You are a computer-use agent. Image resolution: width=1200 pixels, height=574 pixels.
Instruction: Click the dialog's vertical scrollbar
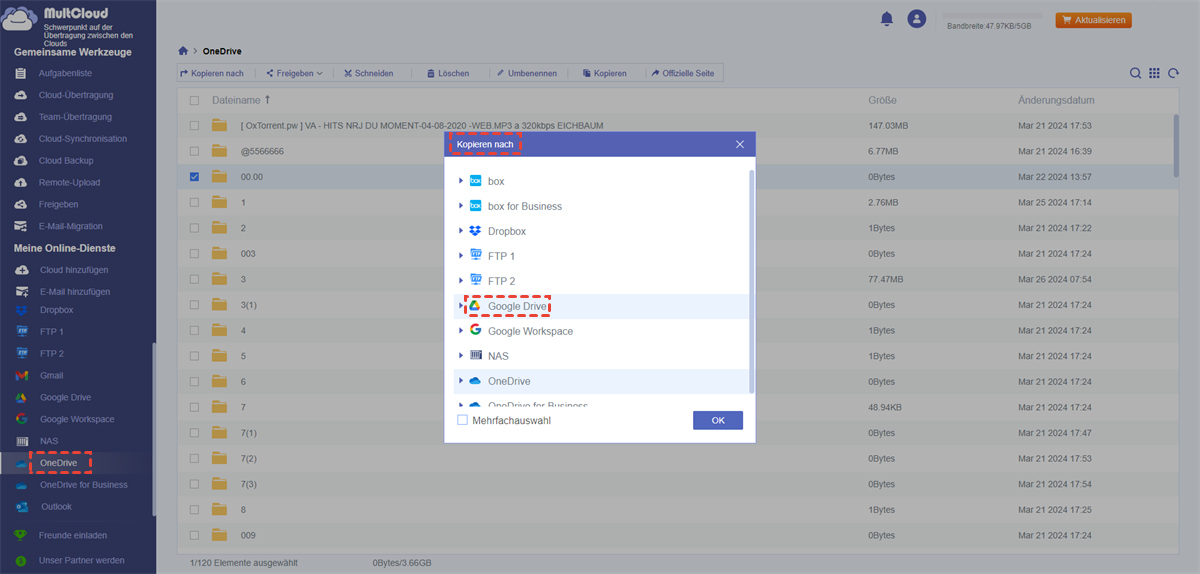click(x=752, y=280)
